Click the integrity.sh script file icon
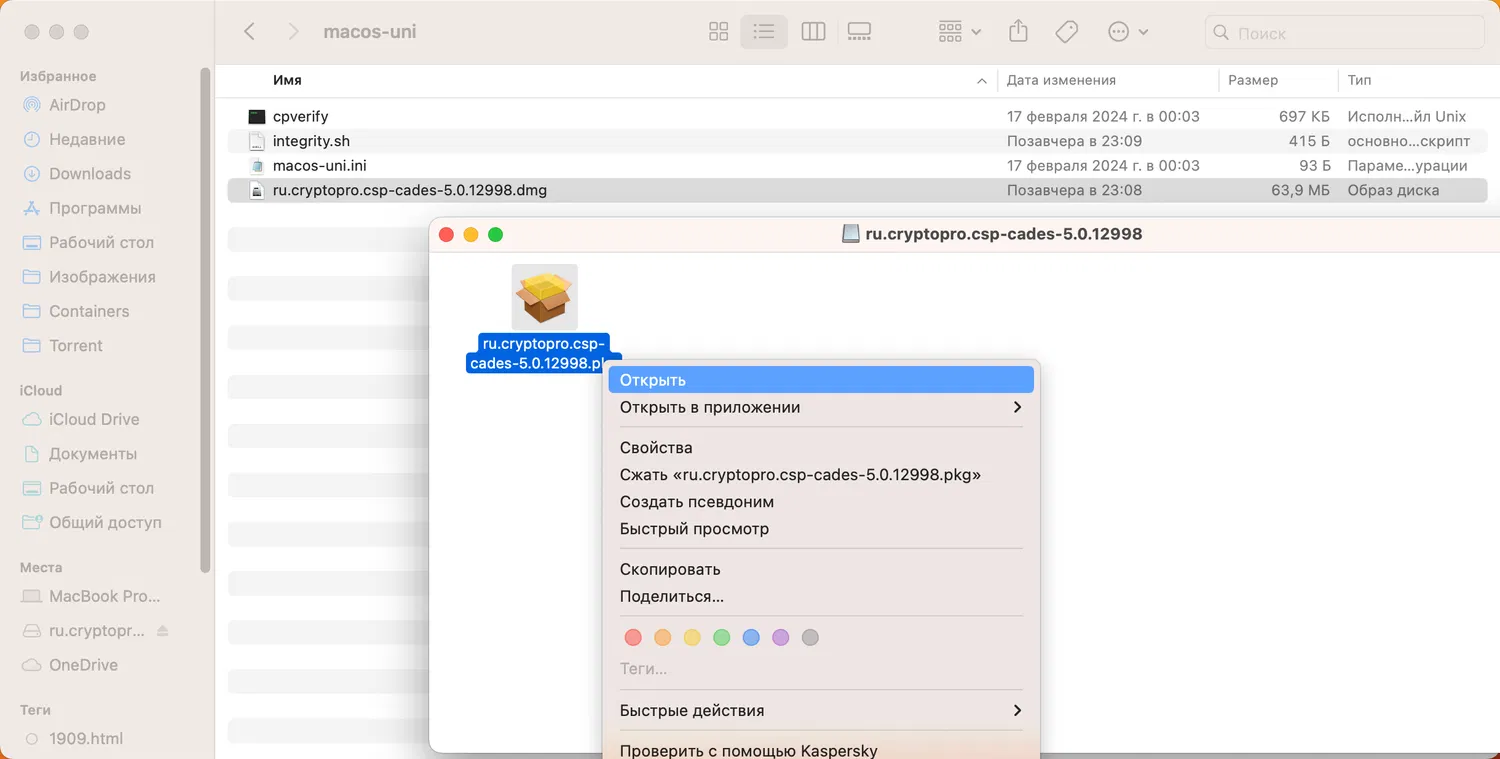Viewport: 1500px width, 759px height. click(257, 141)
